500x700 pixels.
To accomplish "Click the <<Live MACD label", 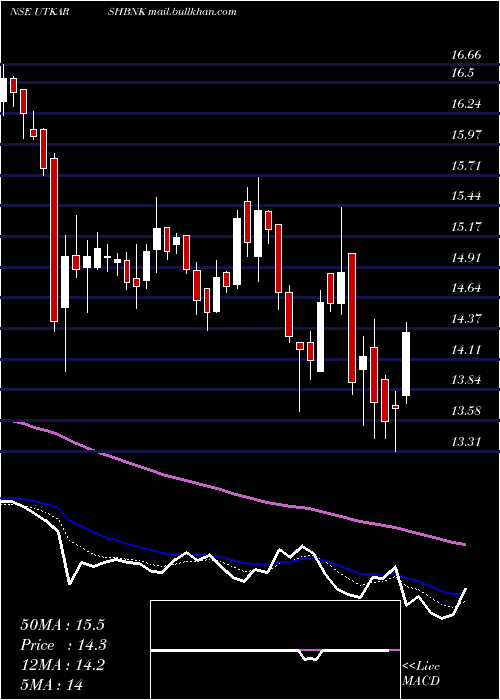I will [x=421, y=673].
